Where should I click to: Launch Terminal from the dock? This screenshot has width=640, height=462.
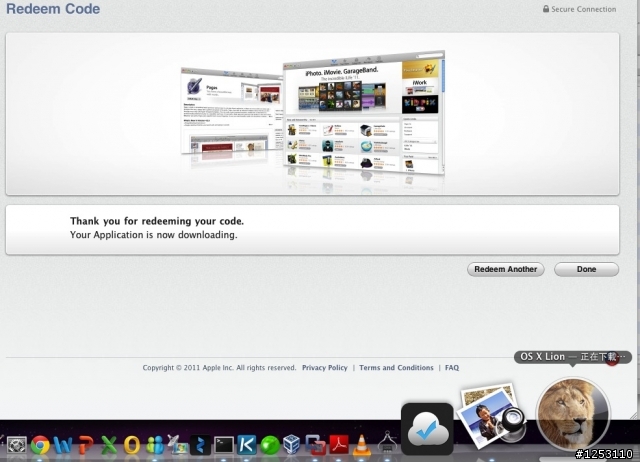[224, 445]
